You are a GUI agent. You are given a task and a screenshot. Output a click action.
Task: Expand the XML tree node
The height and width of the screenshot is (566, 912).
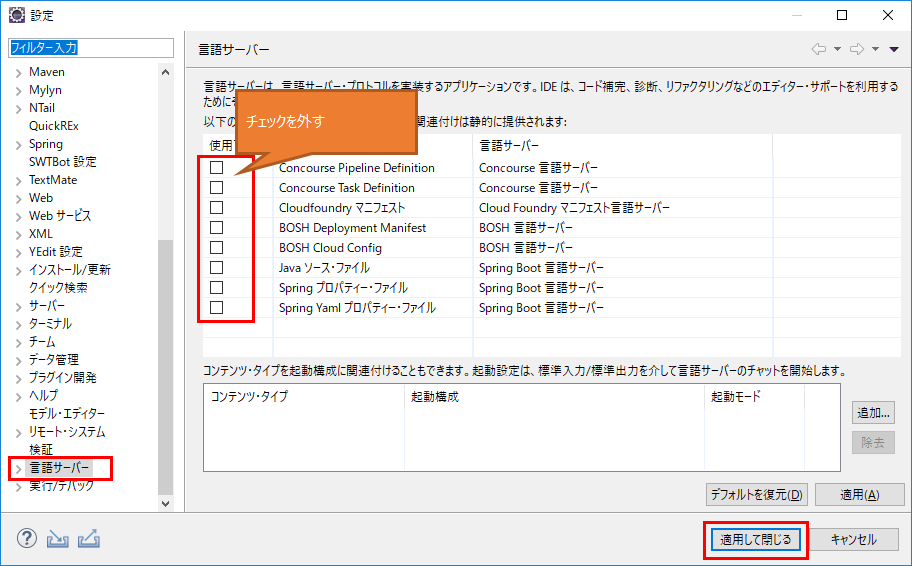pos(19,234)
